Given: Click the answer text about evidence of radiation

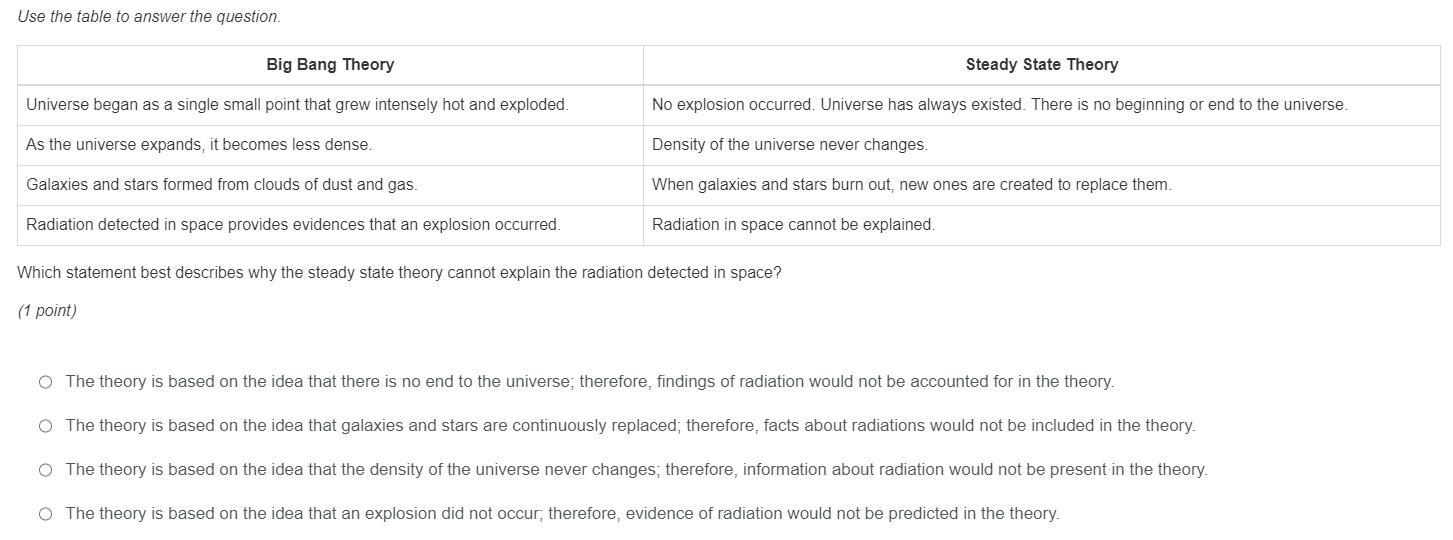Looking at the screenshot, I should tap(562, 514).
